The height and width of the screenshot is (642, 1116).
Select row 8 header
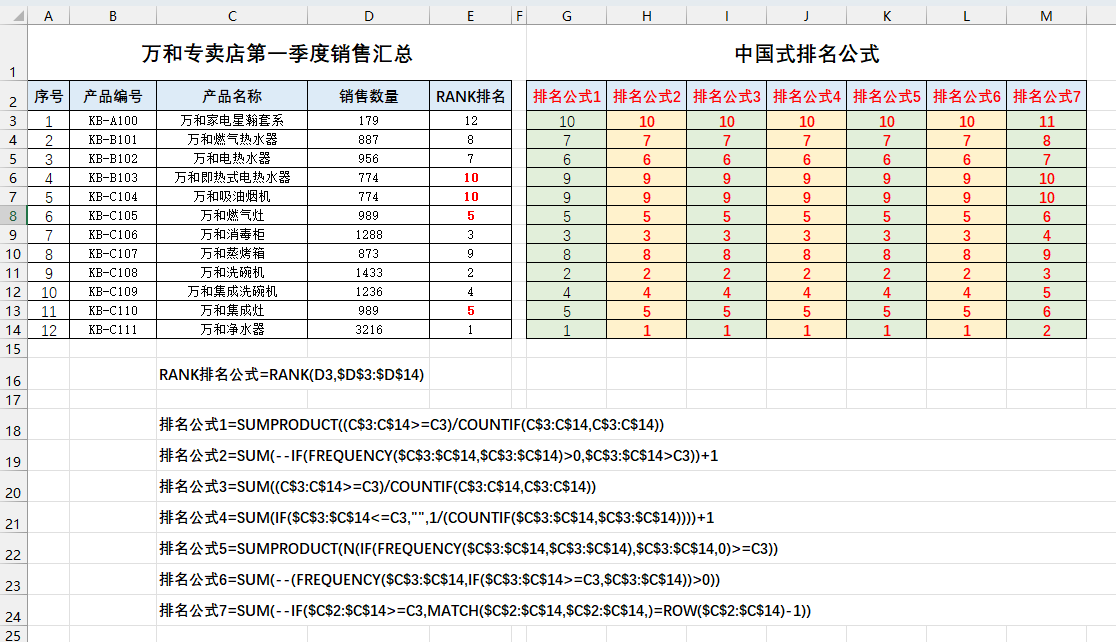13,216
